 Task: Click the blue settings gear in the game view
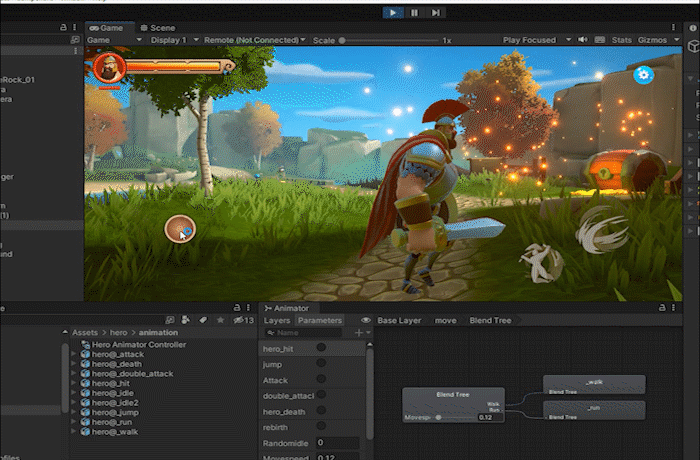tap(643, 75)
